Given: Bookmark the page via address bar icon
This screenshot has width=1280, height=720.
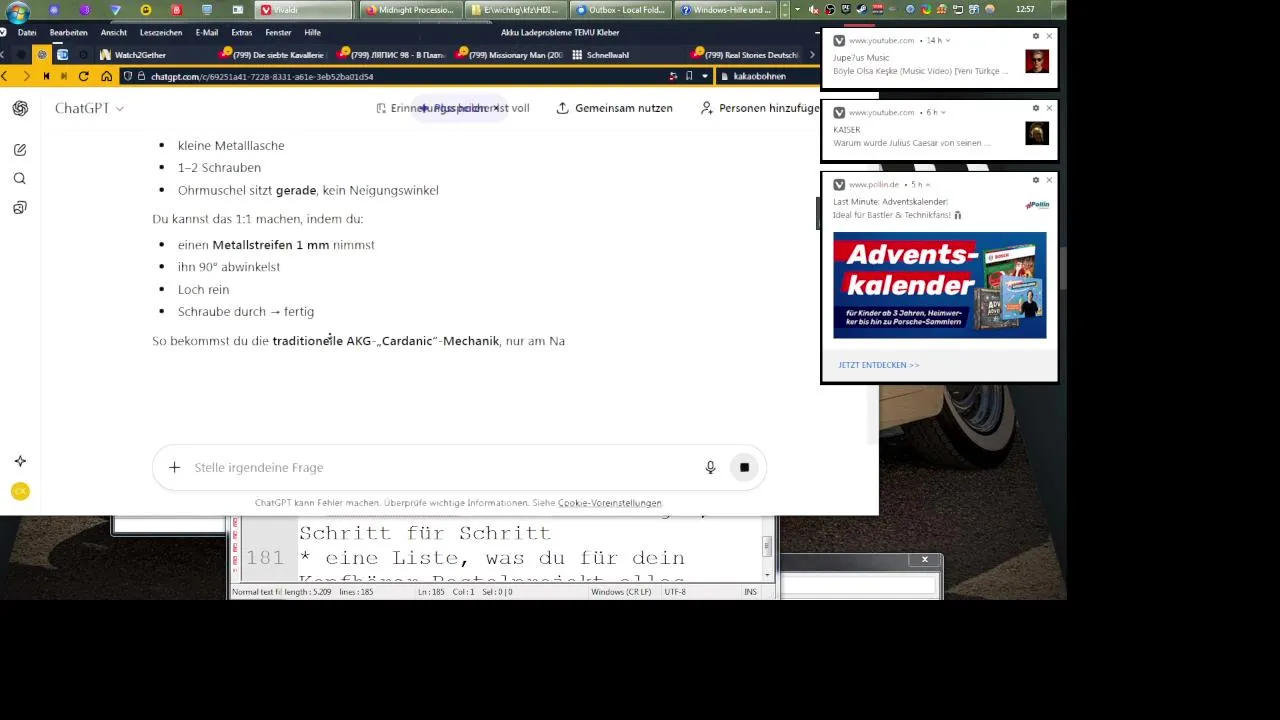Looking at the screenshot, I should [x=689, y=76].
